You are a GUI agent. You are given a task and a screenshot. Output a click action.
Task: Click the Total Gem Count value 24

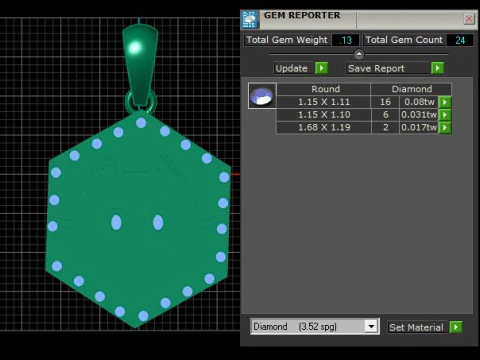460,40
